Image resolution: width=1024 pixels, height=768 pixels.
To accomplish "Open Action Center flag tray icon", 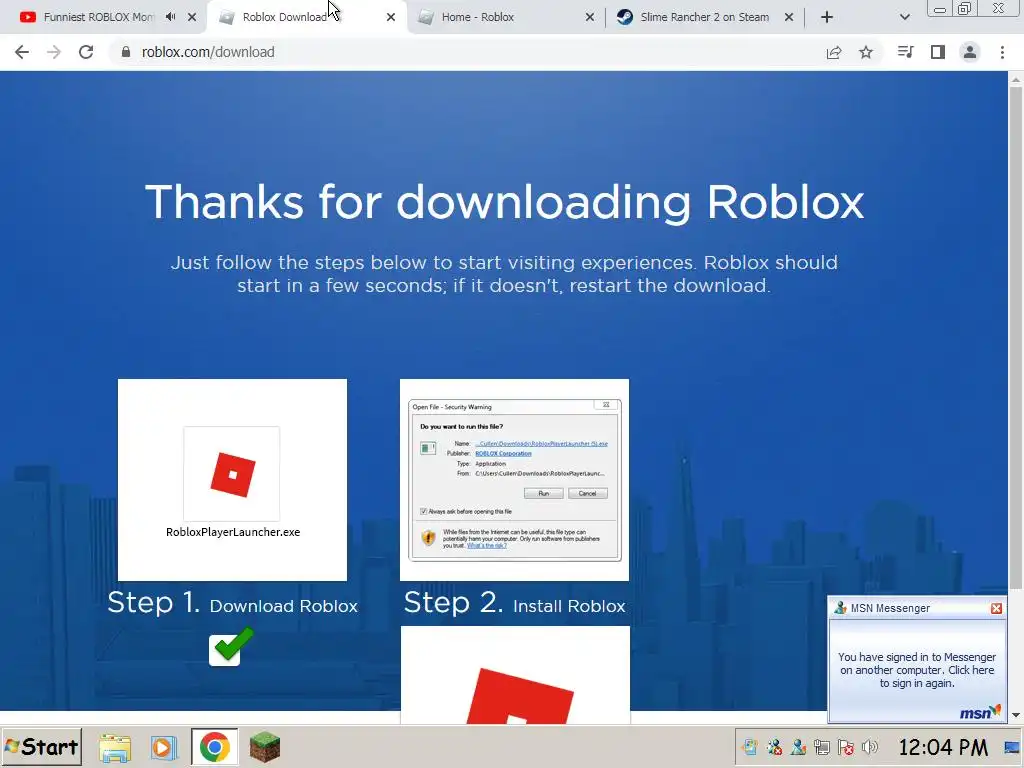I will click(x=846, y=747).
